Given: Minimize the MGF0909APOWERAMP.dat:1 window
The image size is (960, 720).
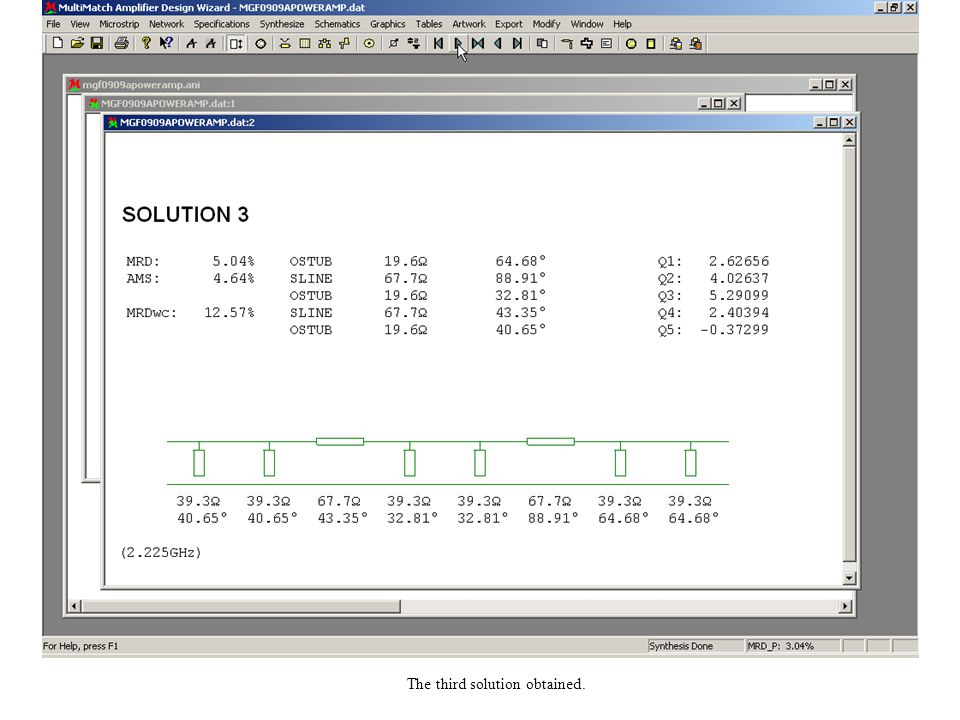Looking at the screenshot, I should (705, 103).
